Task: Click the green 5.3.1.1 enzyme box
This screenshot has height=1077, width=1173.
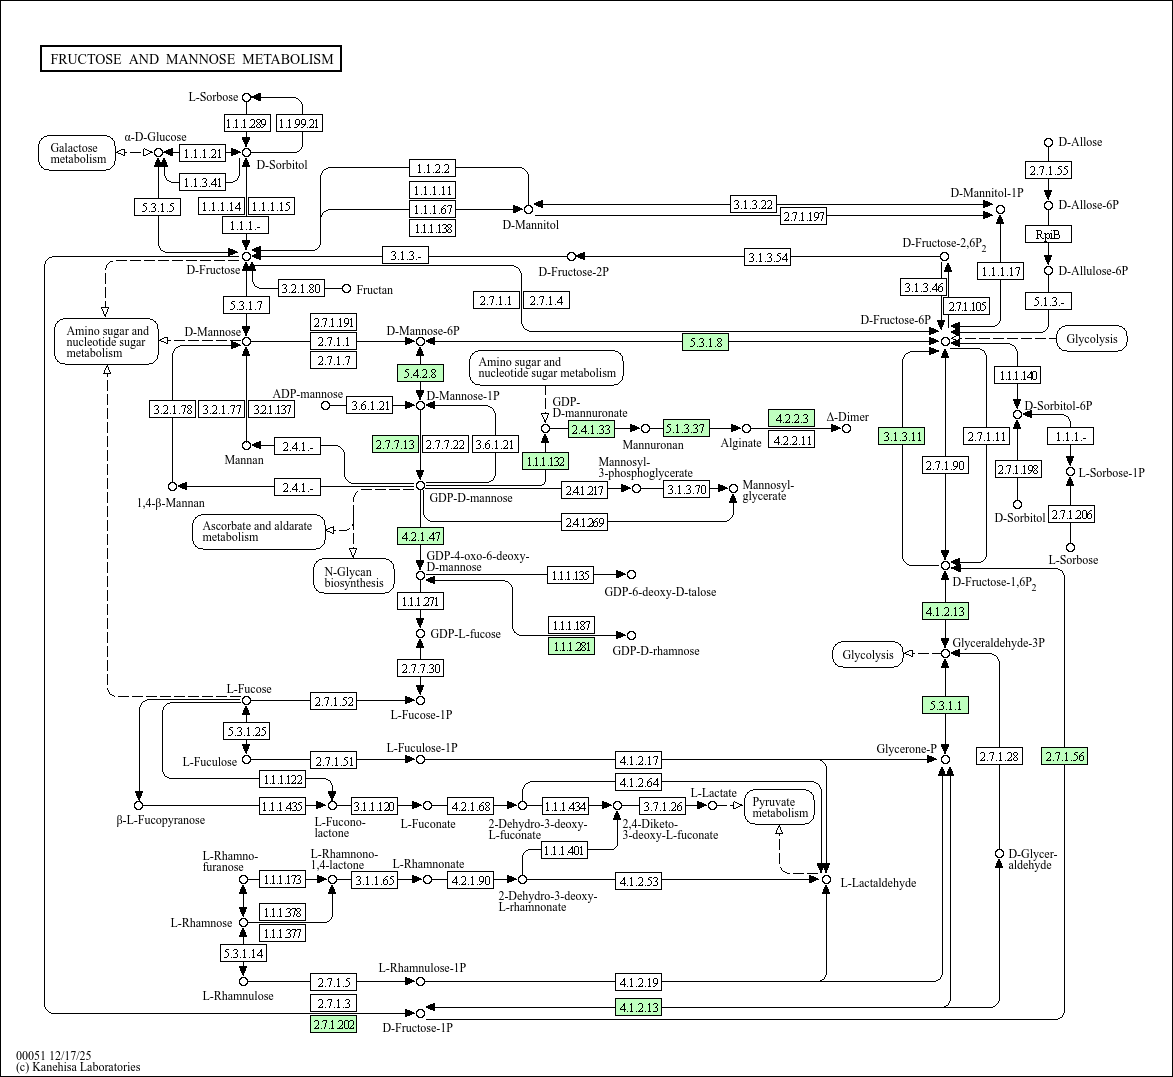Action: coord(943,705)
